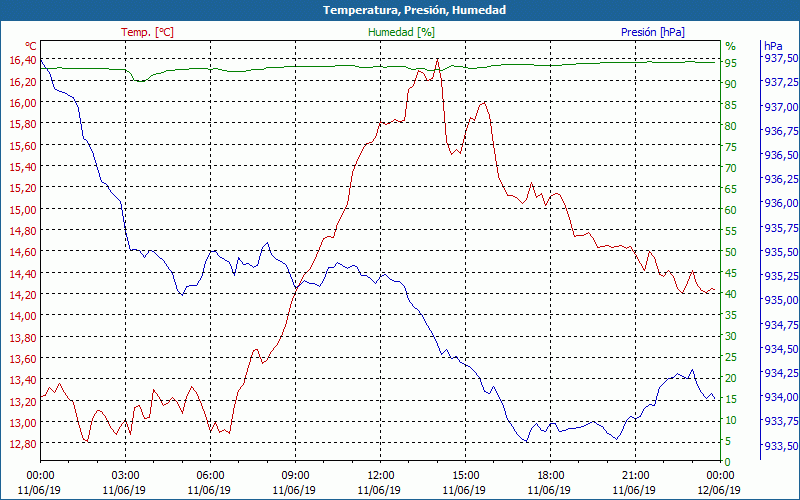Click the 09:00 time axis label

295,476
